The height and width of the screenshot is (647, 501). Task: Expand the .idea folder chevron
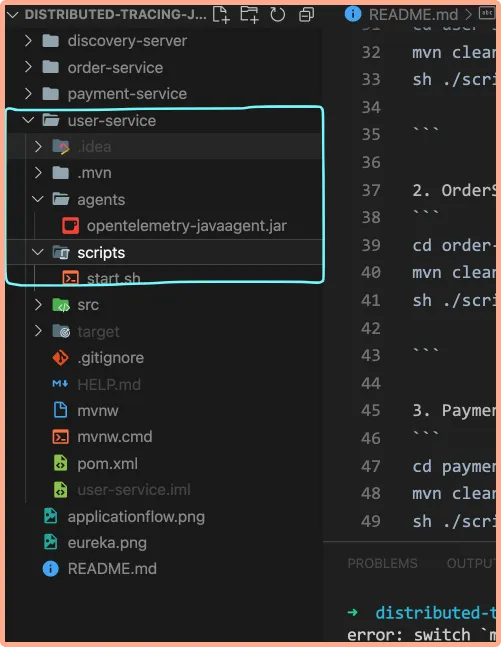tap(38, 146)
